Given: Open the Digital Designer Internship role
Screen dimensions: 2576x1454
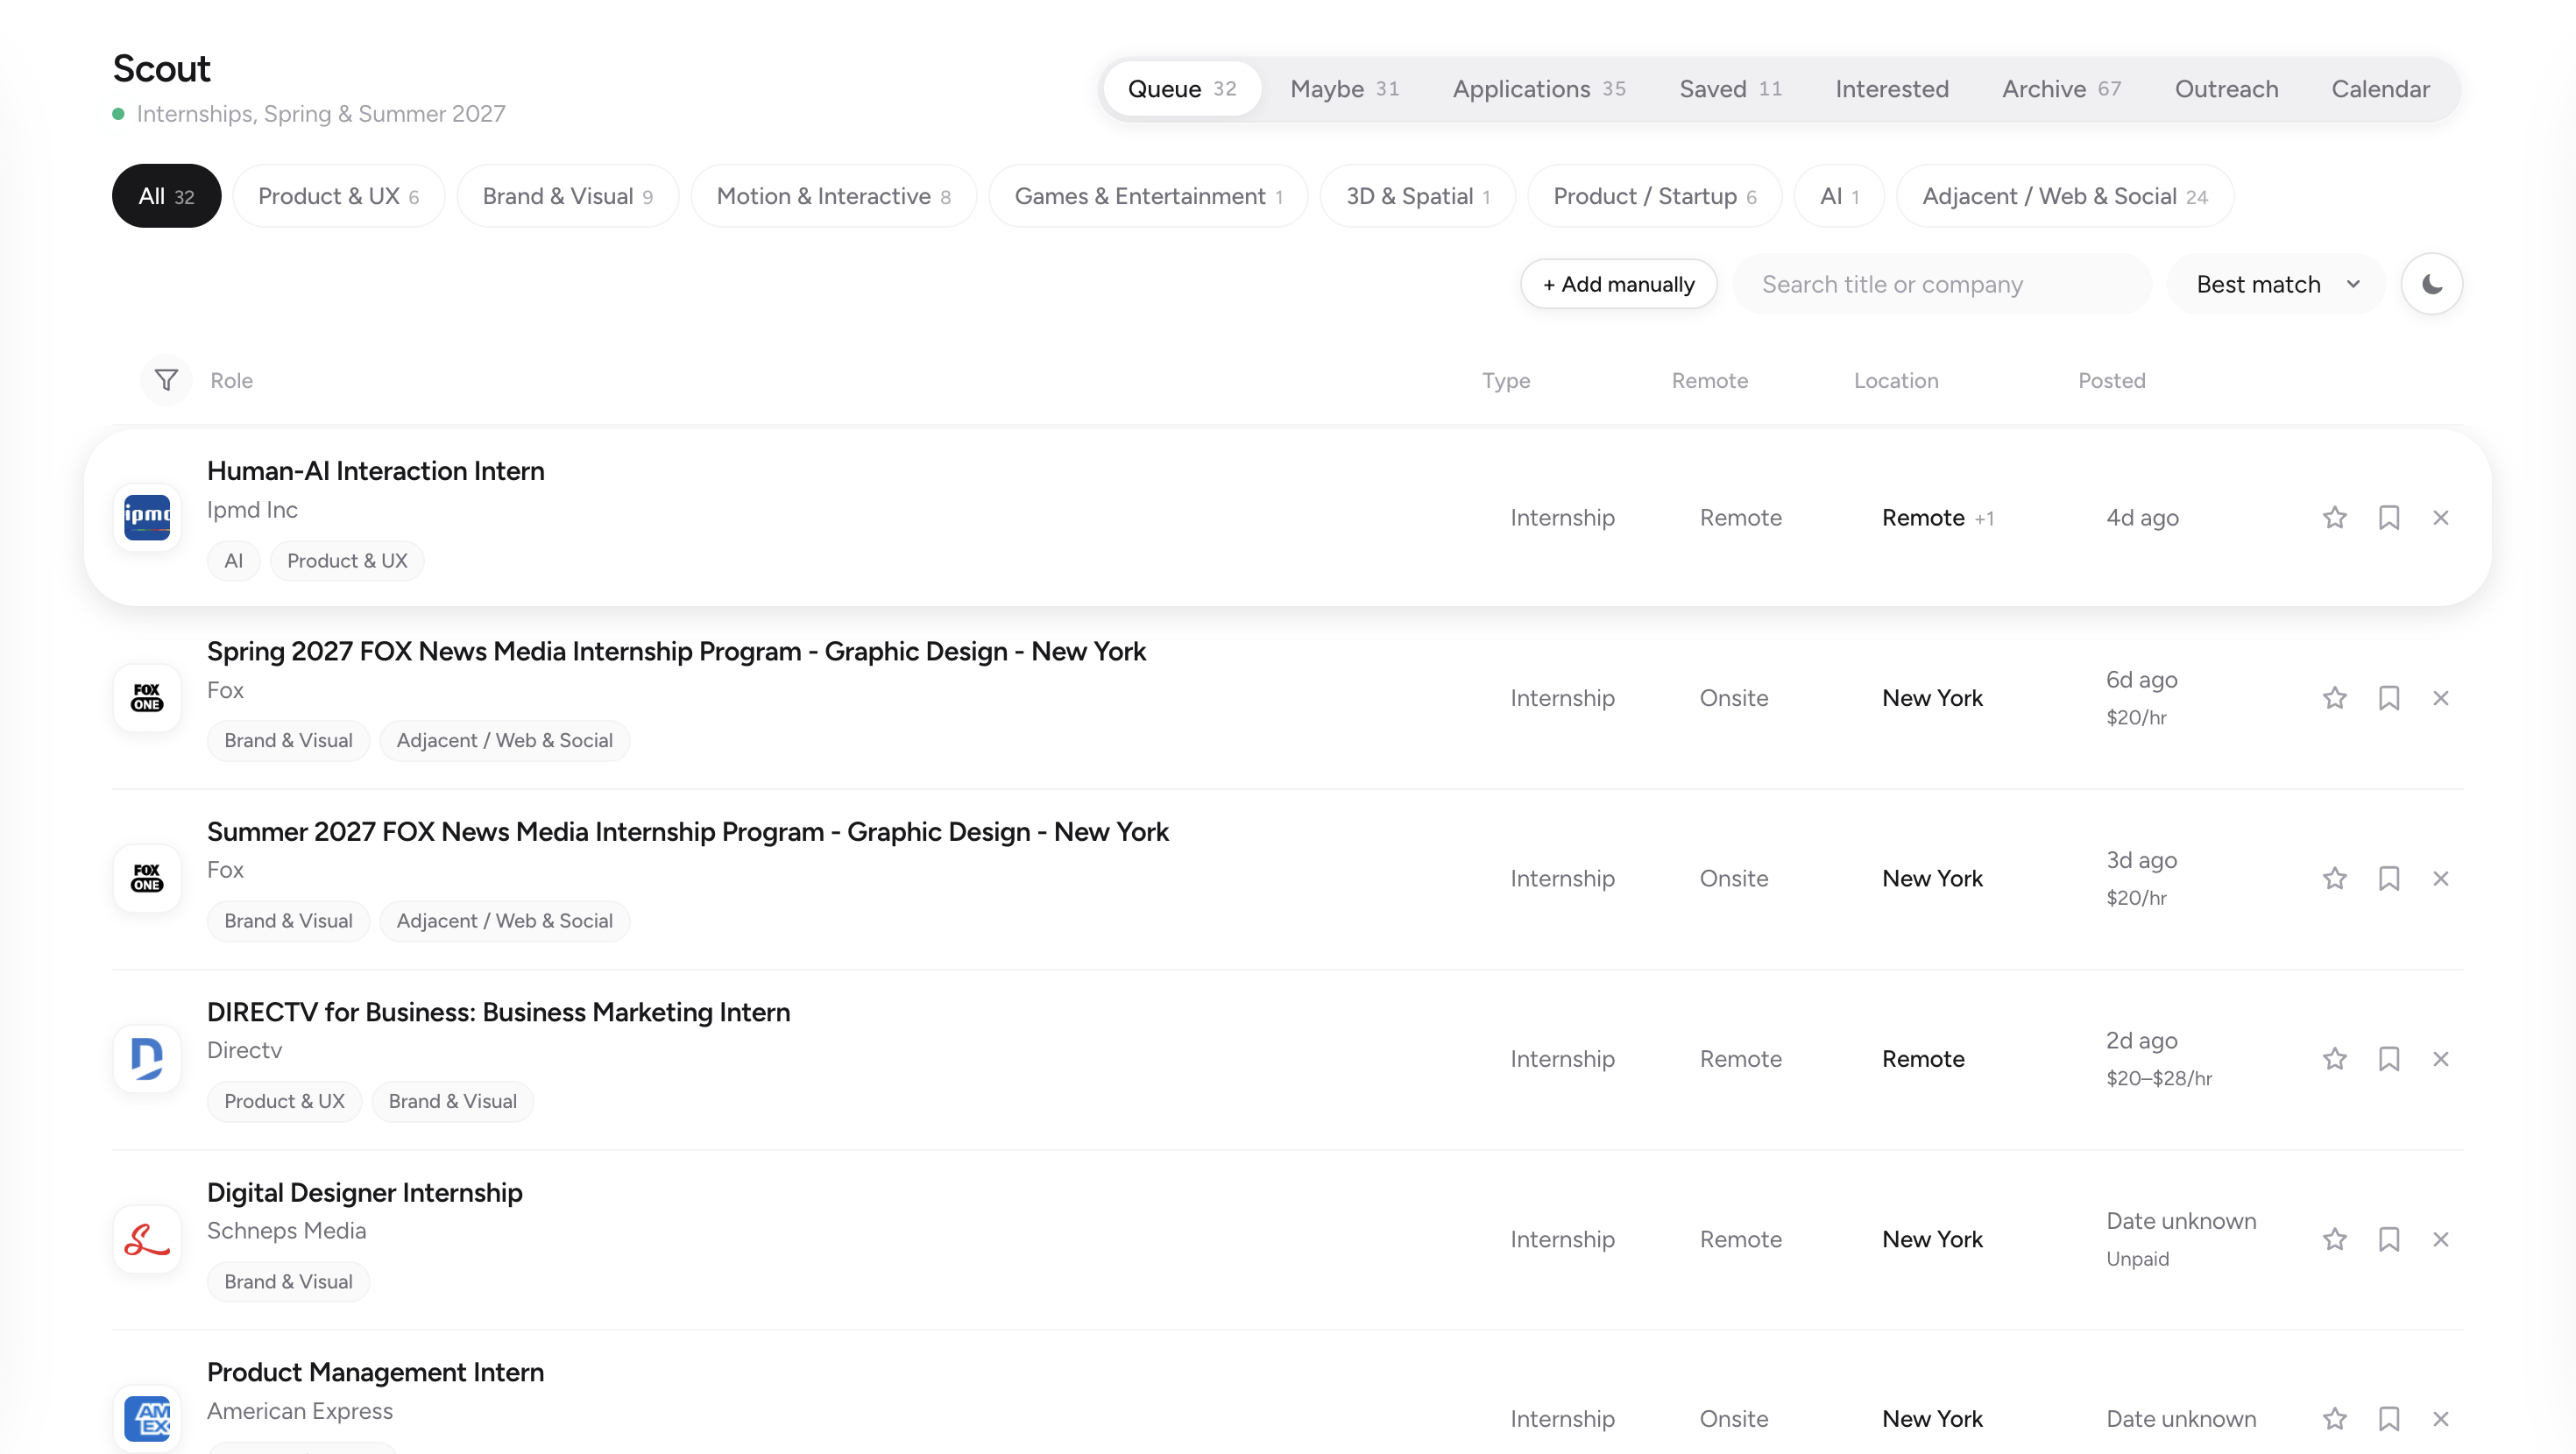Looking at the screenshot, I should click(x=364, y=1192).
